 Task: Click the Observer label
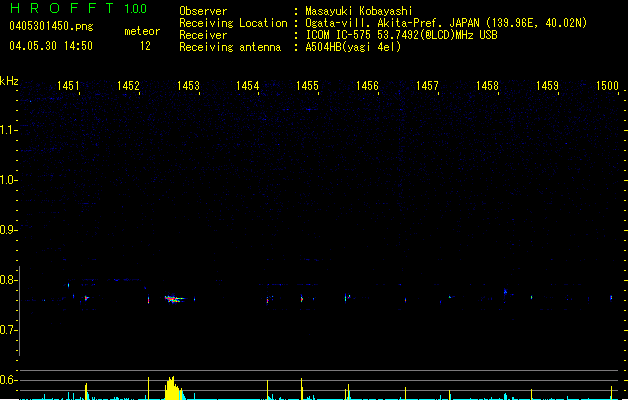click(x=203, y=11)
